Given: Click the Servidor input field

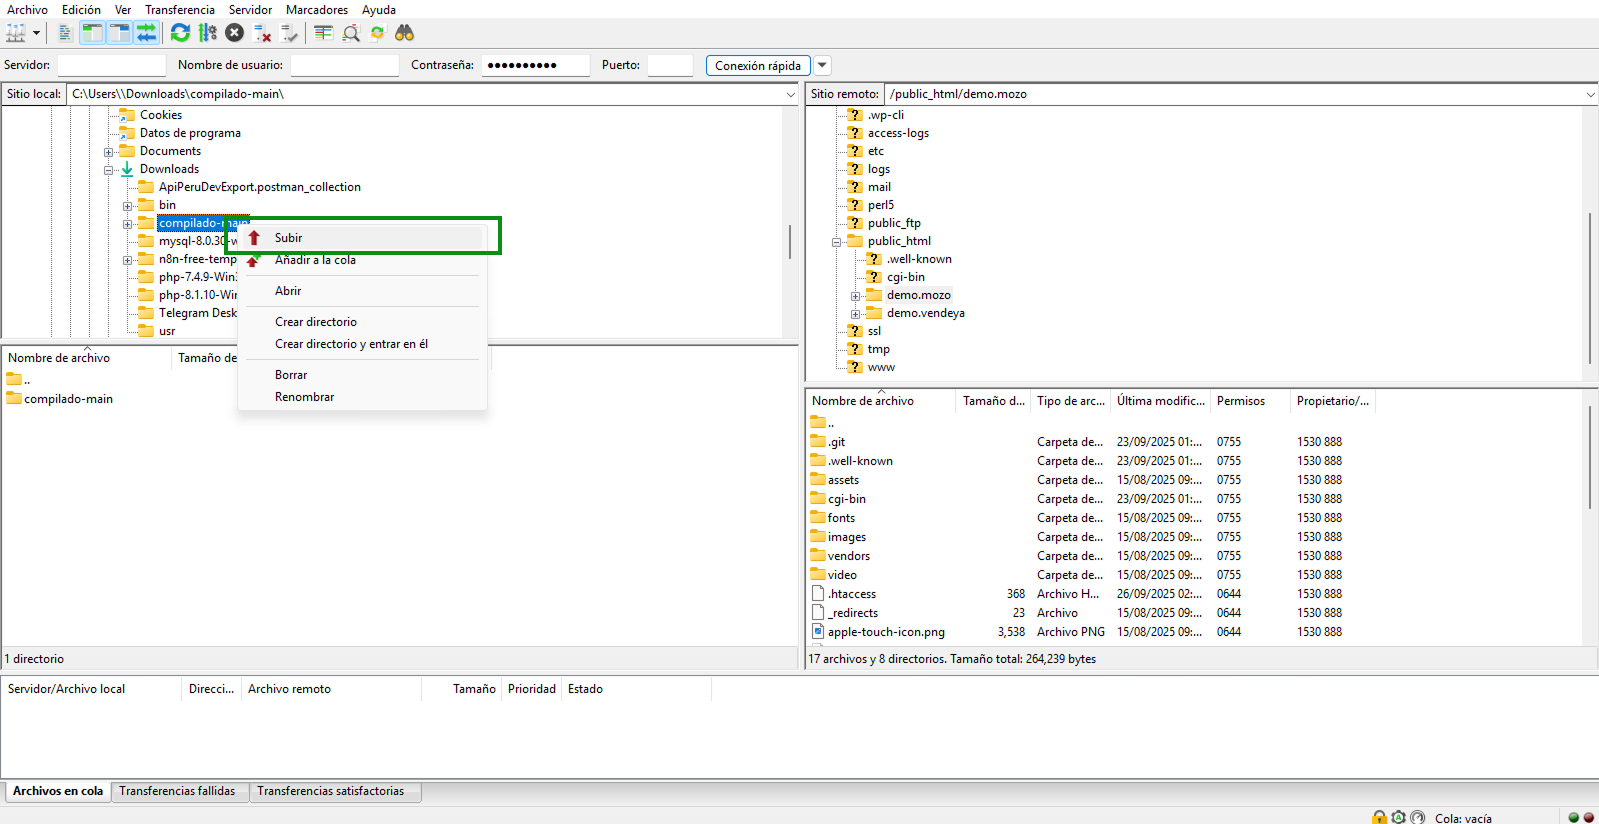Looking at the screenshot, I should [111, 65].
